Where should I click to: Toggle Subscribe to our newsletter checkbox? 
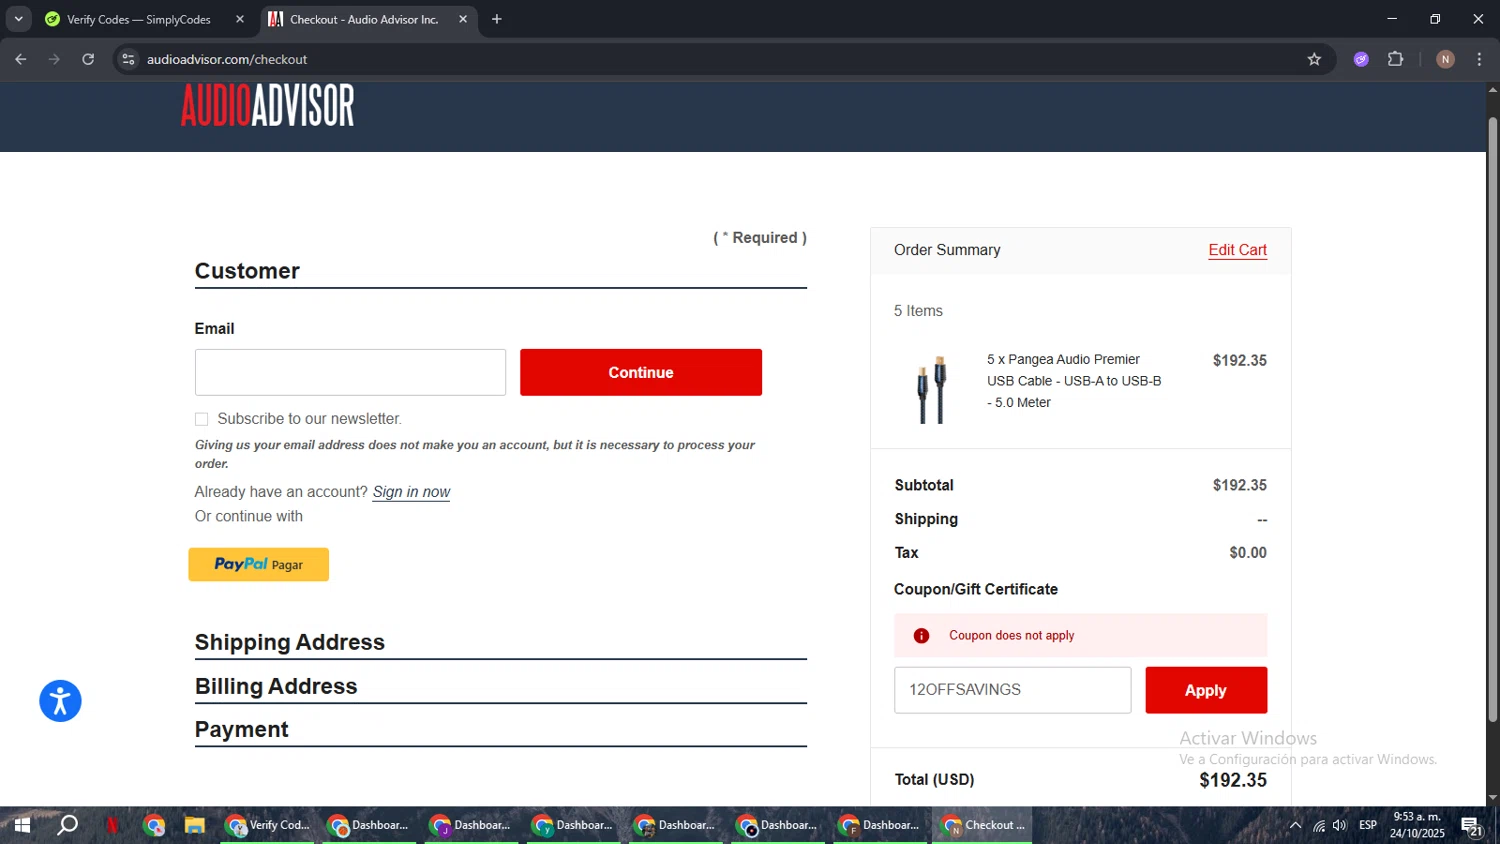click(x=201, y=419)
